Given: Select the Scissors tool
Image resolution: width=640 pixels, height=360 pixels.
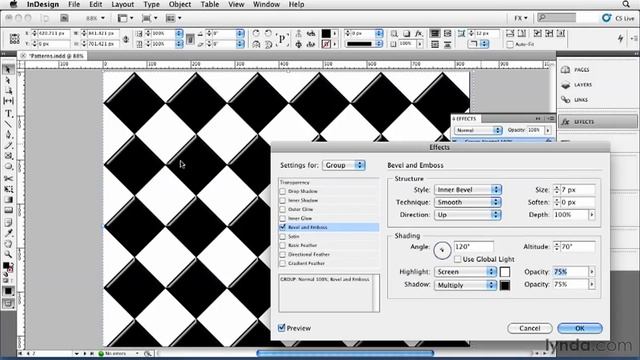Looking at the screenshot, I should pyautogui.click(x=8, y=179).
